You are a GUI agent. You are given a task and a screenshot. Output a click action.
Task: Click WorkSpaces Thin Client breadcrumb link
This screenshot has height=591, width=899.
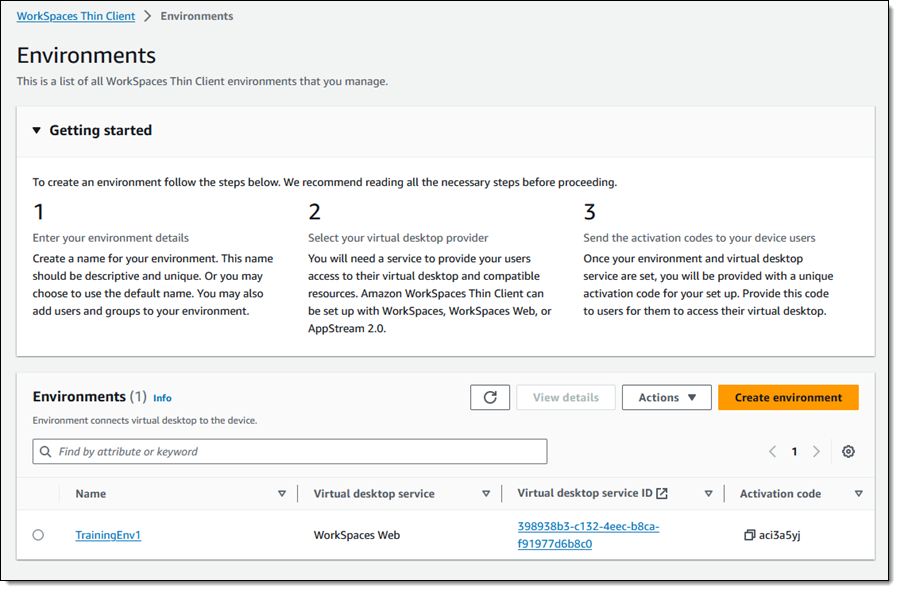pos(76,16)
